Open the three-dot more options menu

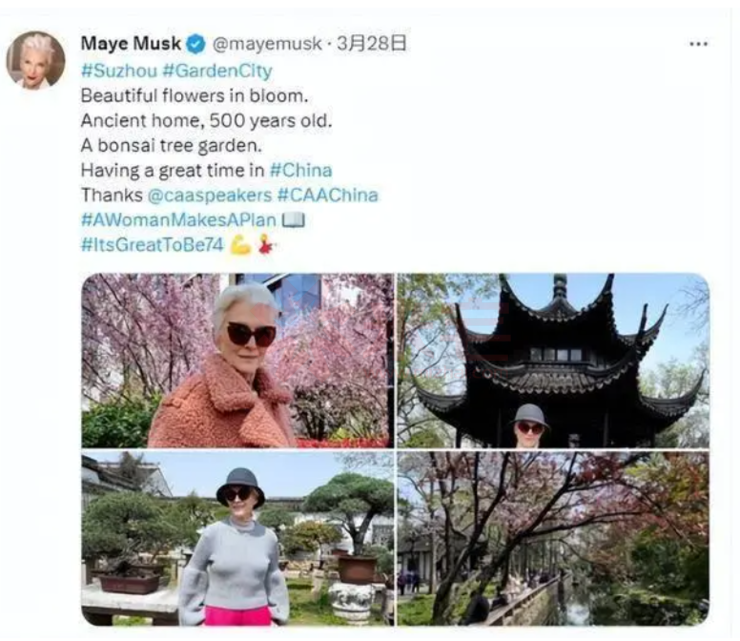[x=698, y=44]
